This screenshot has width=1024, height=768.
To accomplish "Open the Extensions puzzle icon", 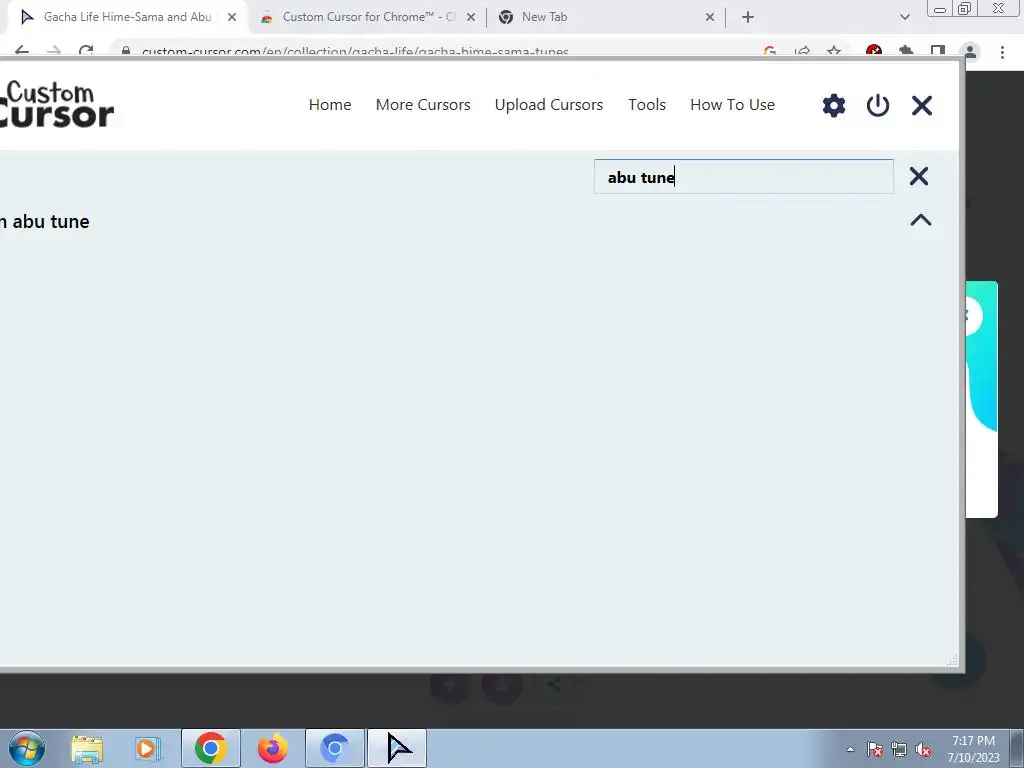I will 906,52.
